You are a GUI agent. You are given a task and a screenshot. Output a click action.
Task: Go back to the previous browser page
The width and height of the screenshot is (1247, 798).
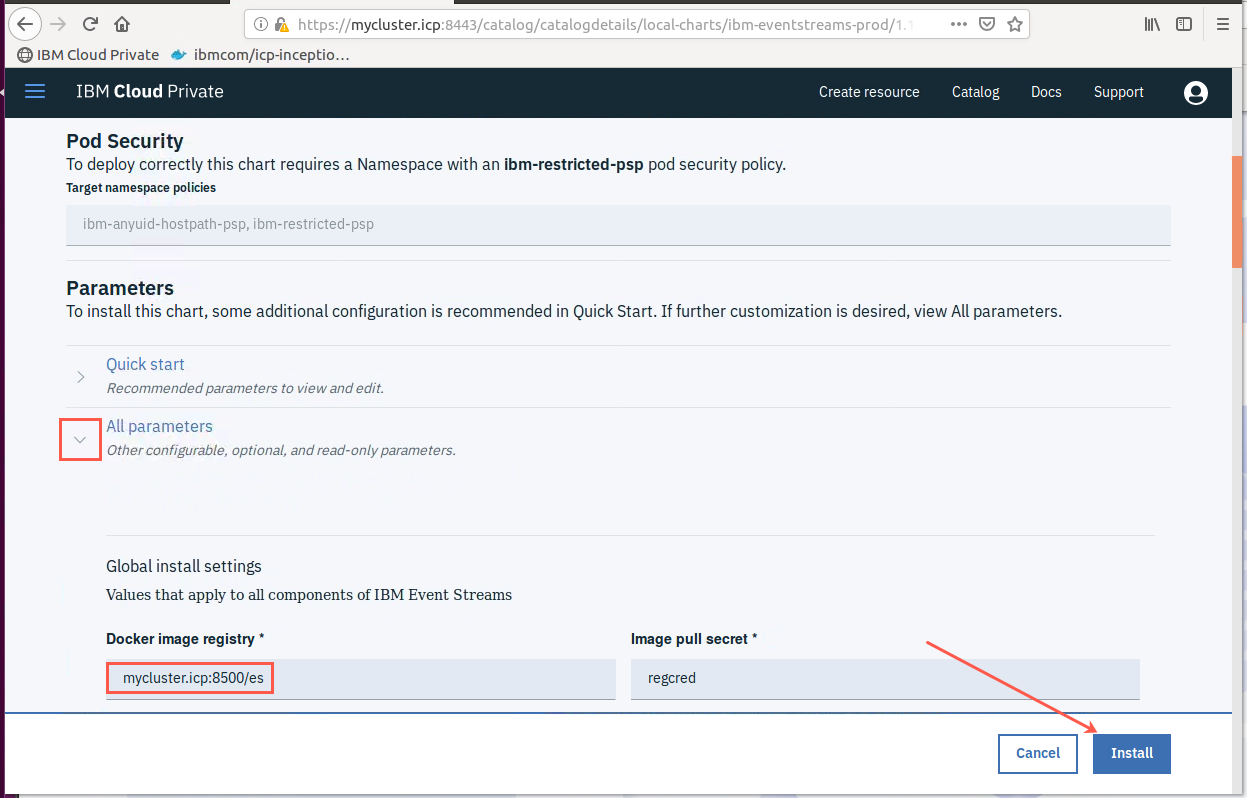(26, 24)
